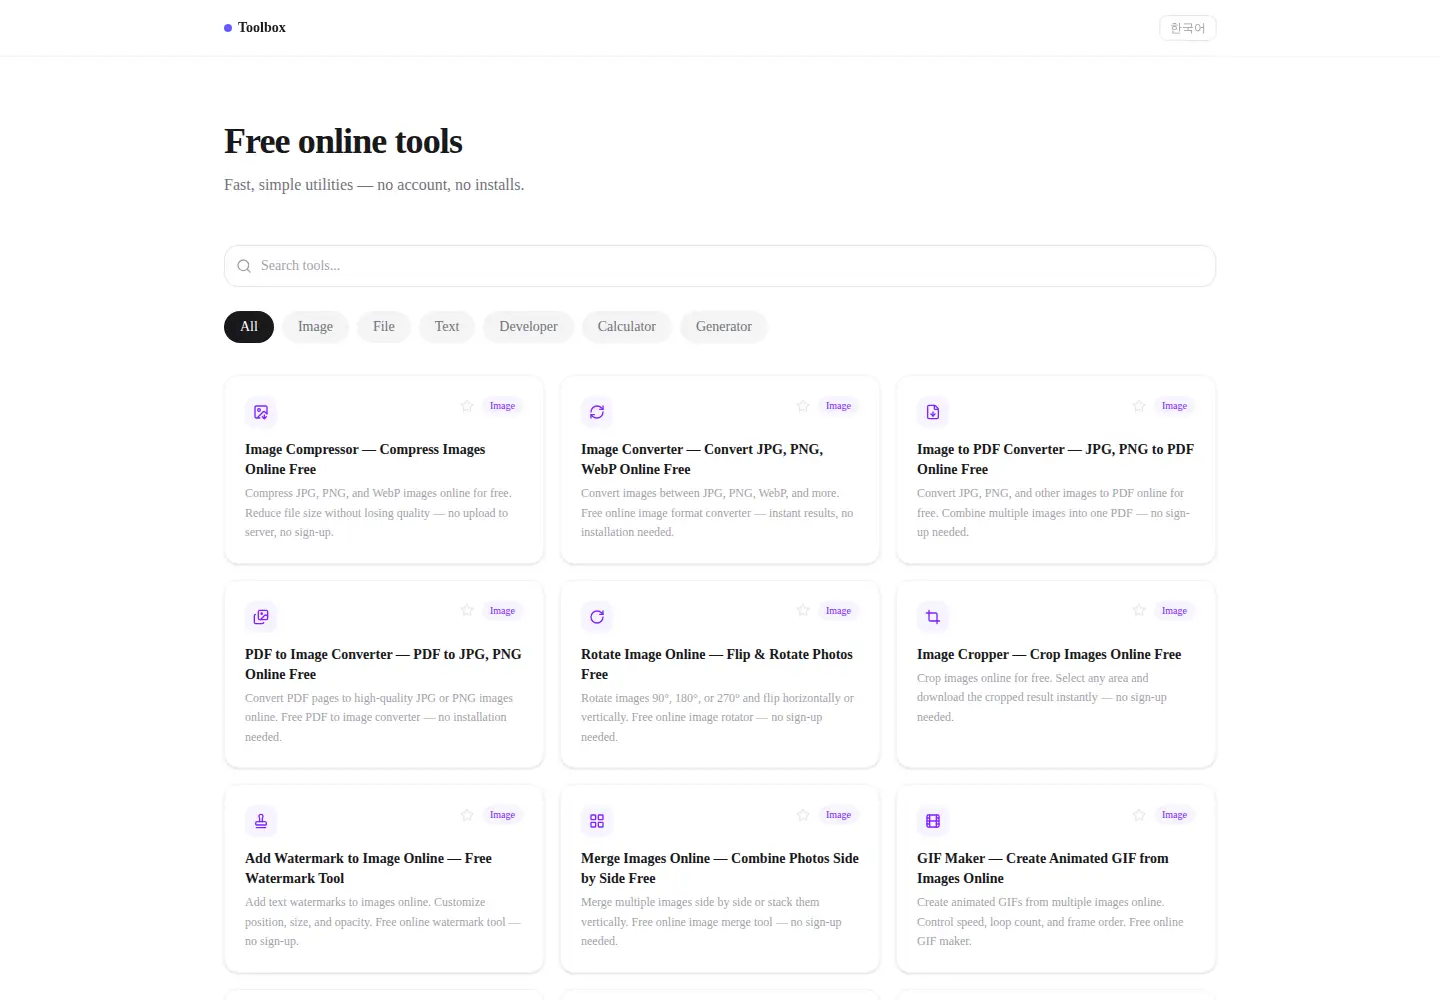Click the Image Cropper crop icon
Screen dimensions: 1440x1000
[x=933, y=617]
